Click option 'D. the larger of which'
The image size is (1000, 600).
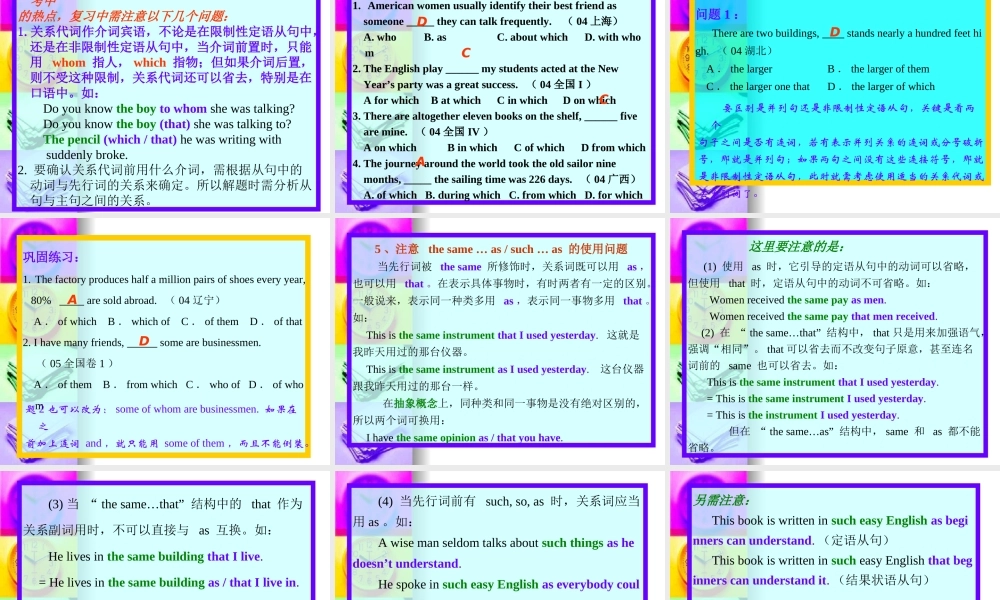point(881,86)
